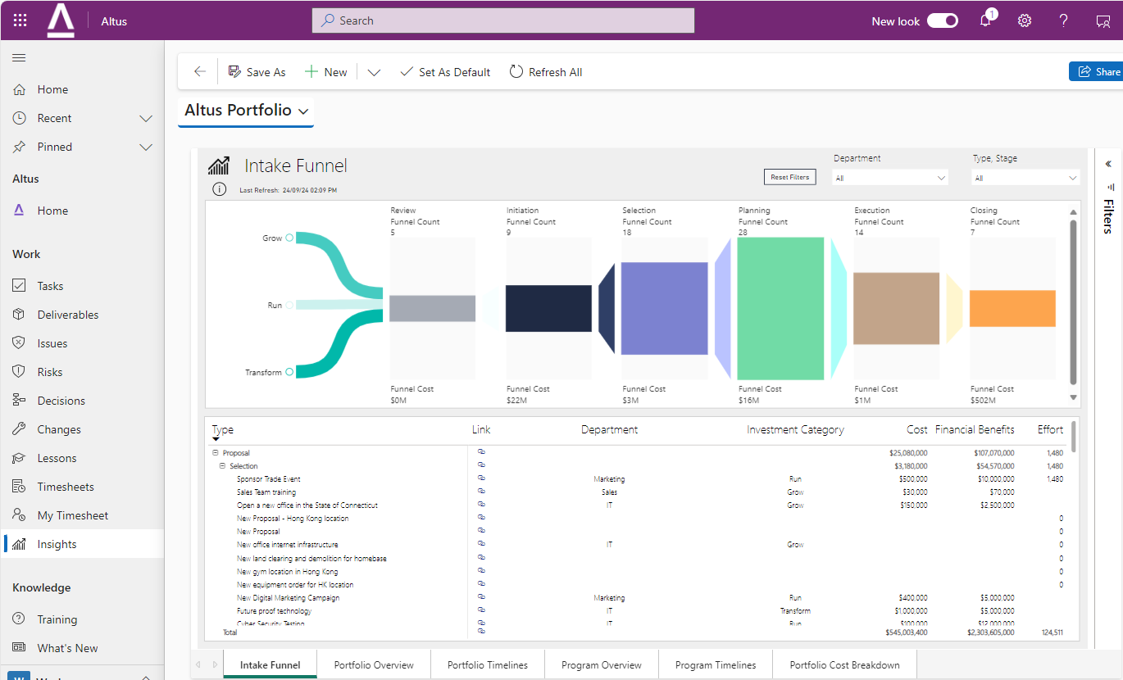Switch to the Portfolio Overview tab
This screenshot has width=1123, height=680.
(373, 665)
